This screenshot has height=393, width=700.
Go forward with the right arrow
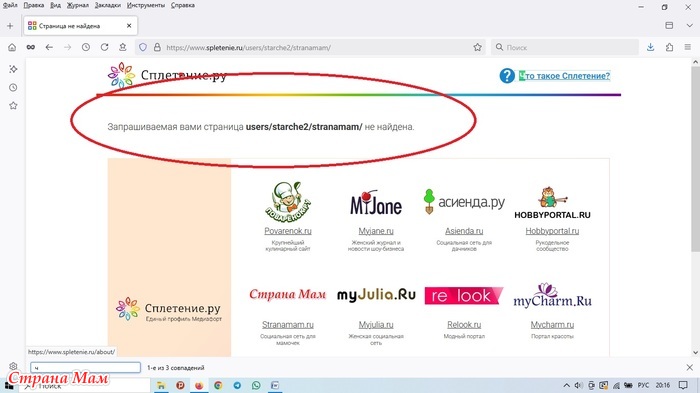point(67,47)
